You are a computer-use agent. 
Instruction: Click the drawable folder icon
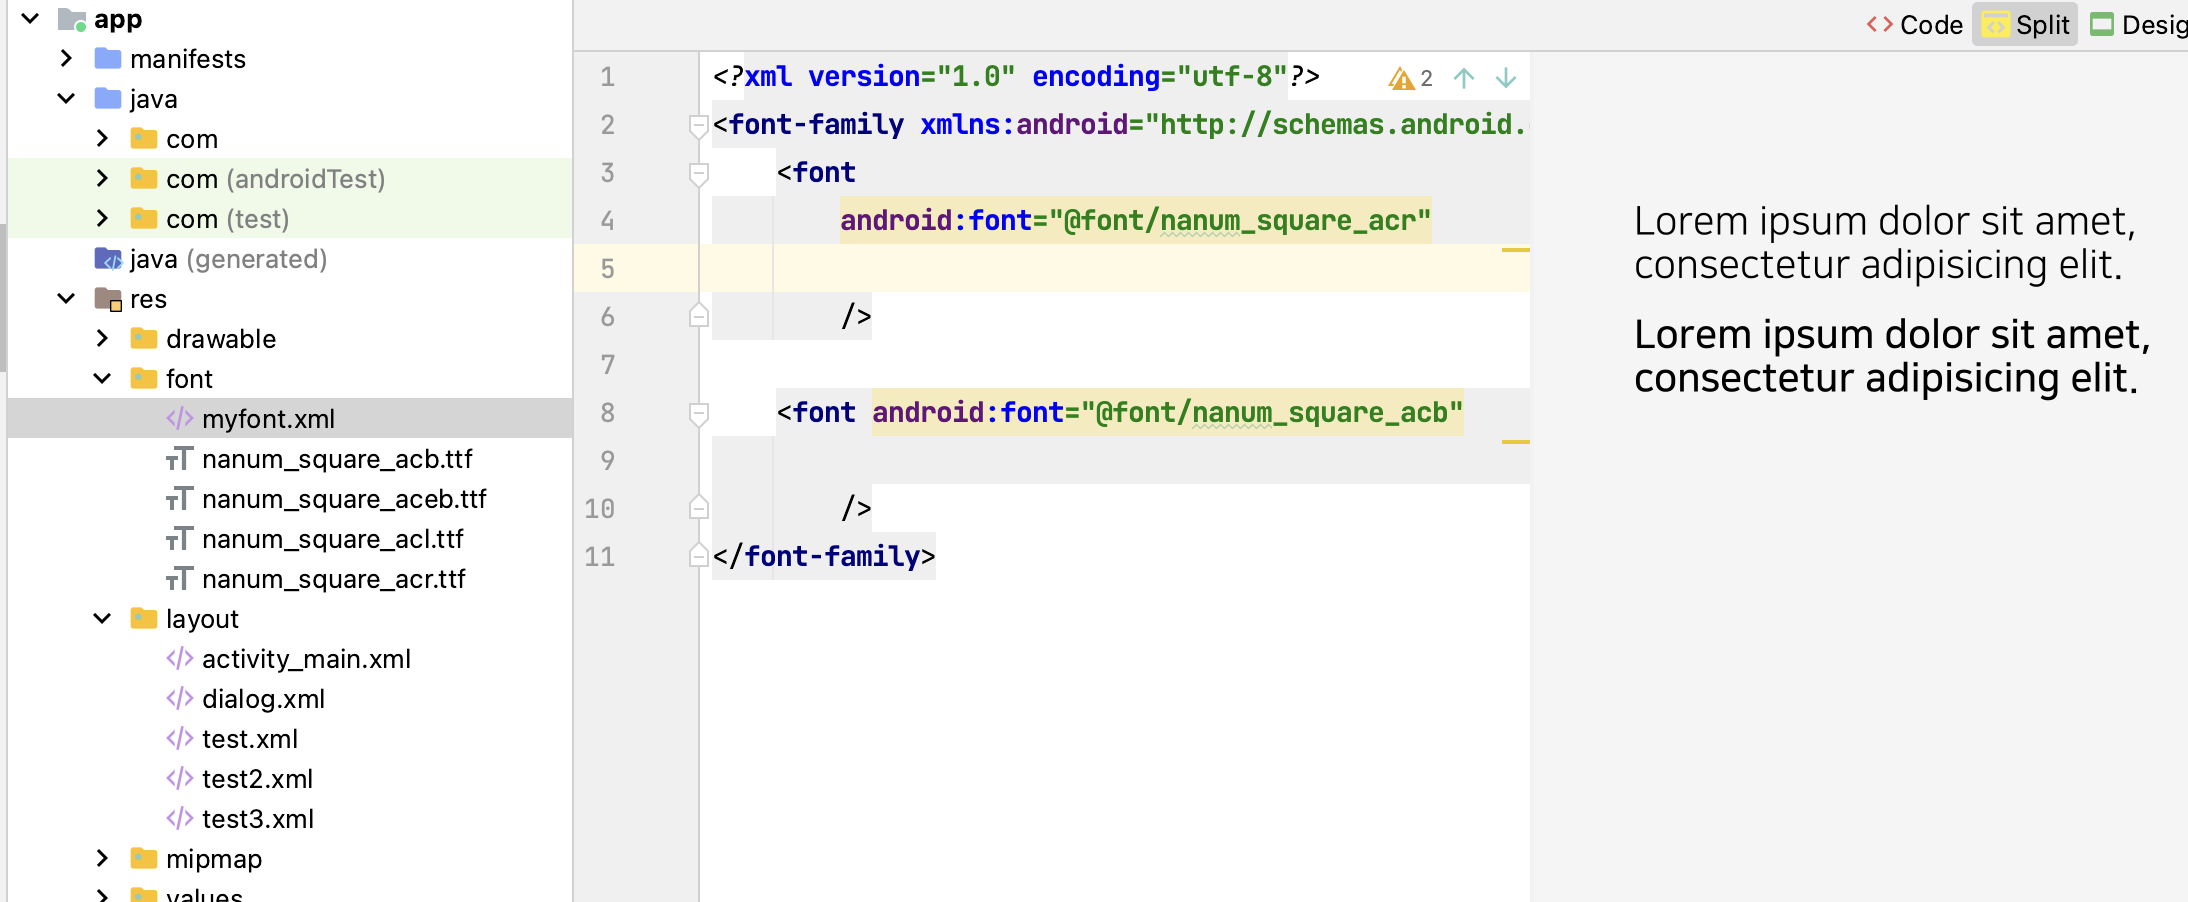144,338
